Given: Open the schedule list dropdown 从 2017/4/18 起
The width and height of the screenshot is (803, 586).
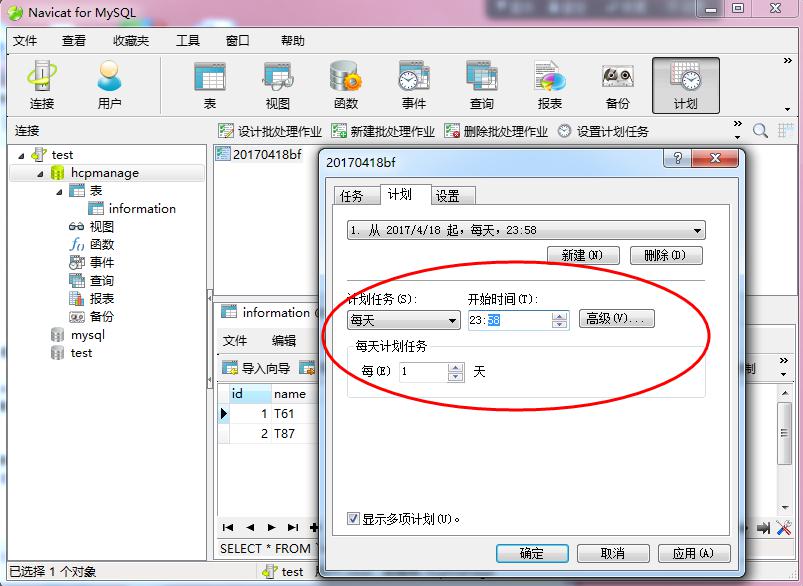Looking at the screenshot, I should point(526,230).
